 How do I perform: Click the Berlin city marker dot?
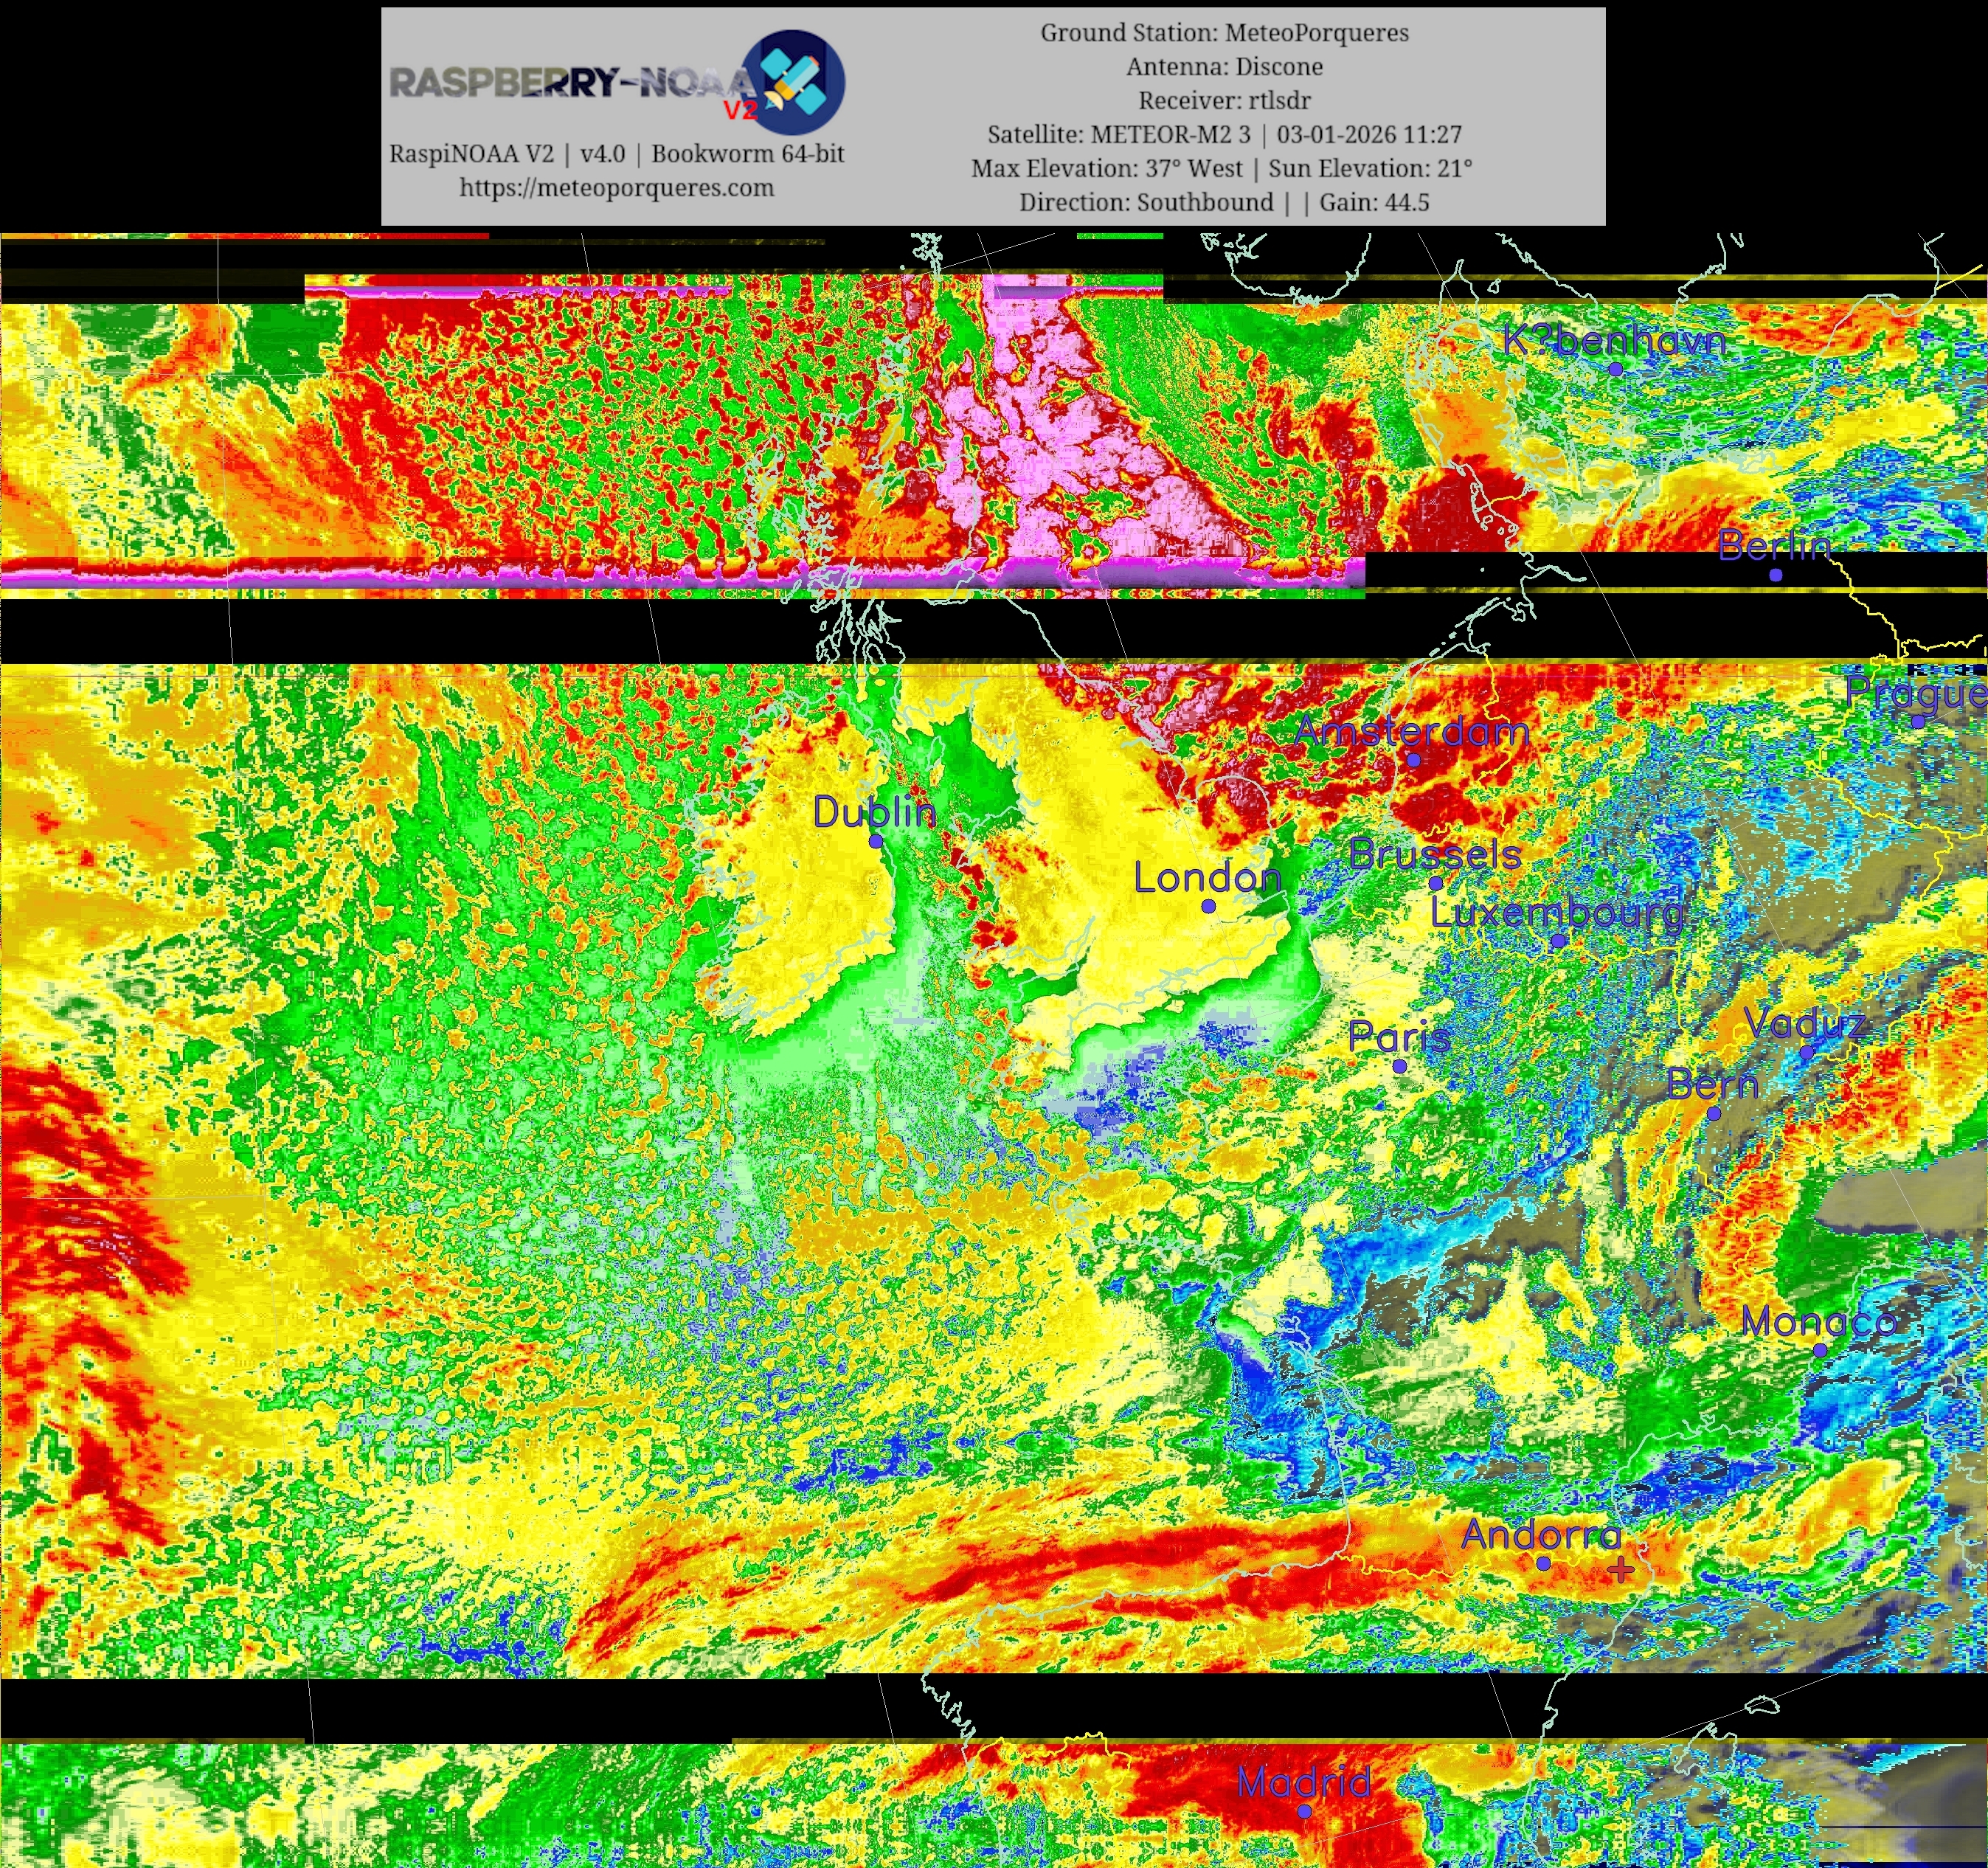tap(1775, 575)
